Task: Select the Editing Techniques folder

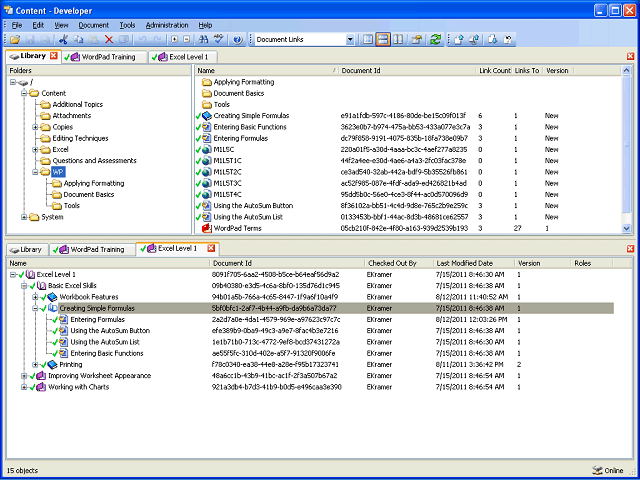Action: (x=80, y=138)
